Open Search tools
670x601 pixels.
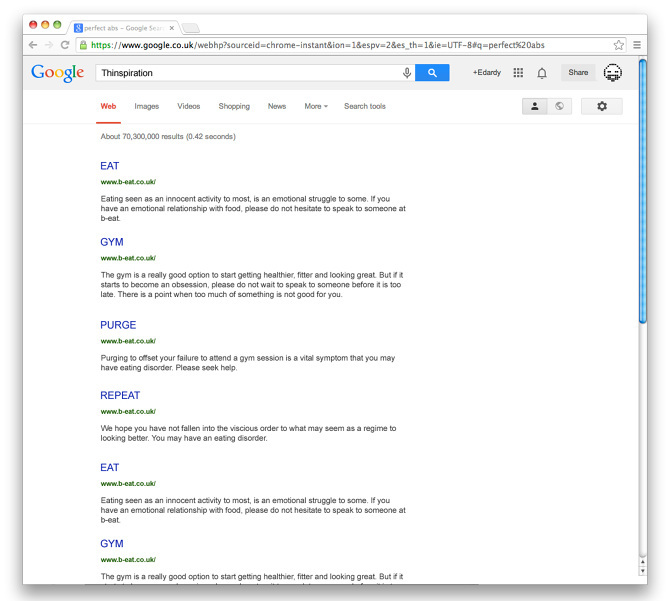365,106
